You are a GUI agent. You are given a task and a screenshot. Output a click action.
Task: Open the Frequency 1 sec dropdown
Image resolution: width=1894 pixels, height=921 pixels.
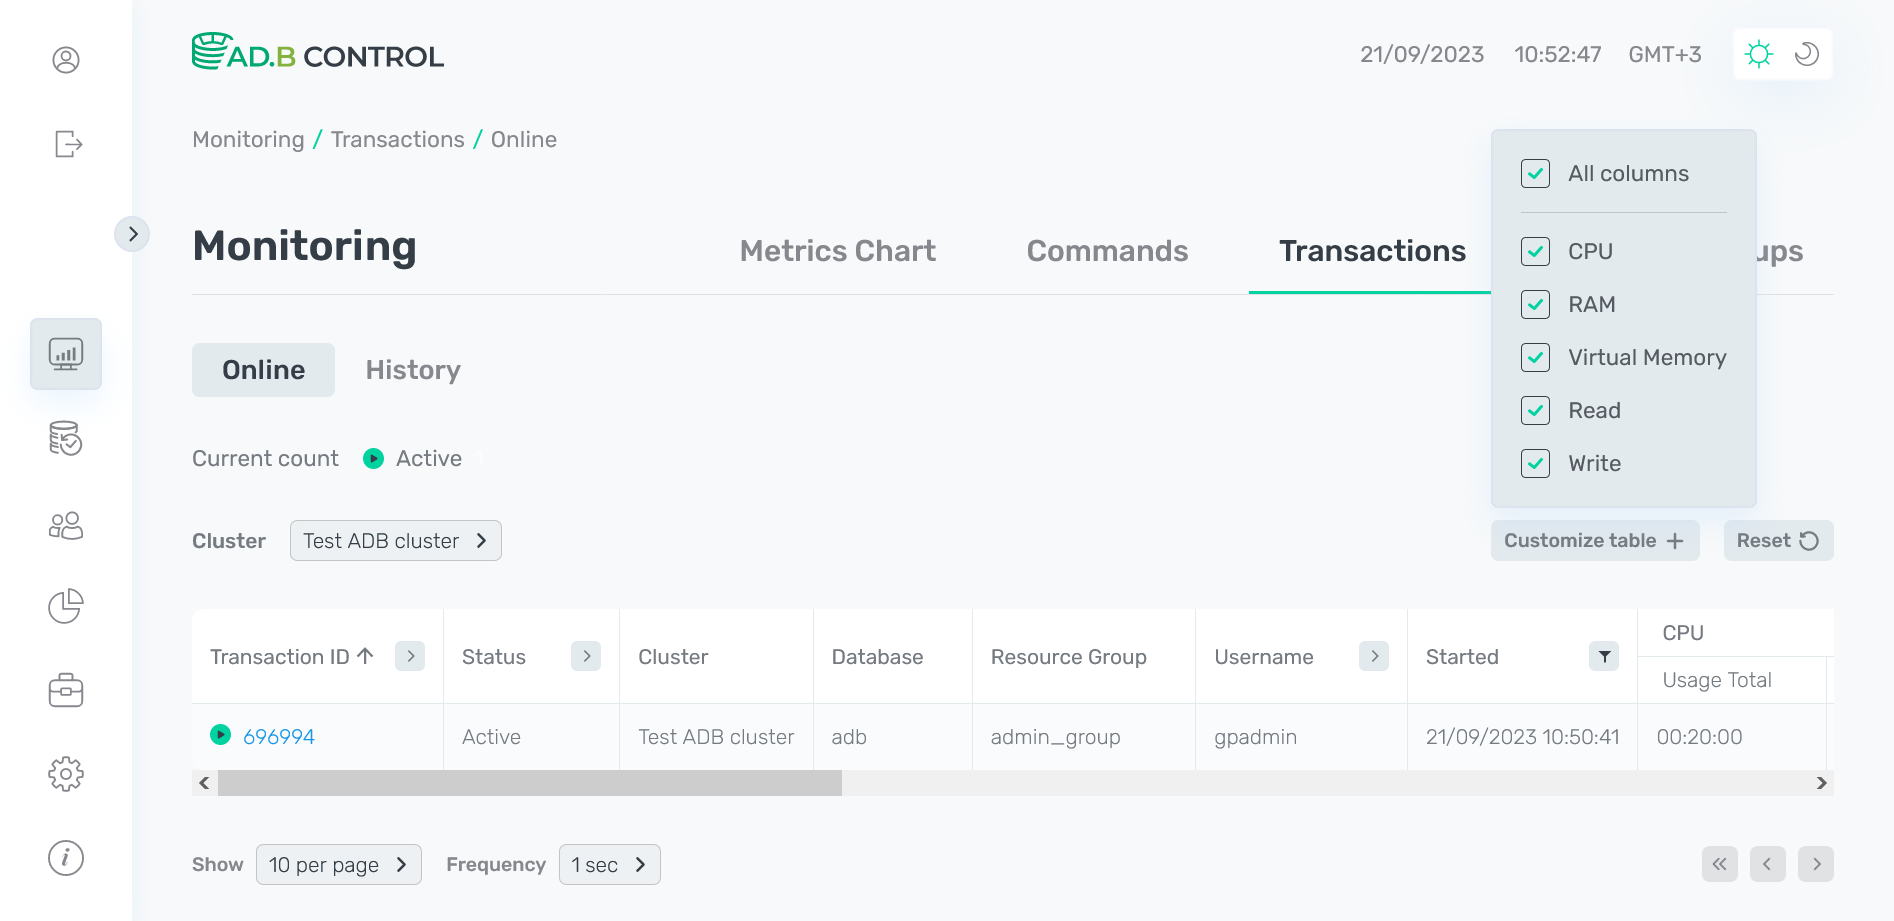pos(609,865)
